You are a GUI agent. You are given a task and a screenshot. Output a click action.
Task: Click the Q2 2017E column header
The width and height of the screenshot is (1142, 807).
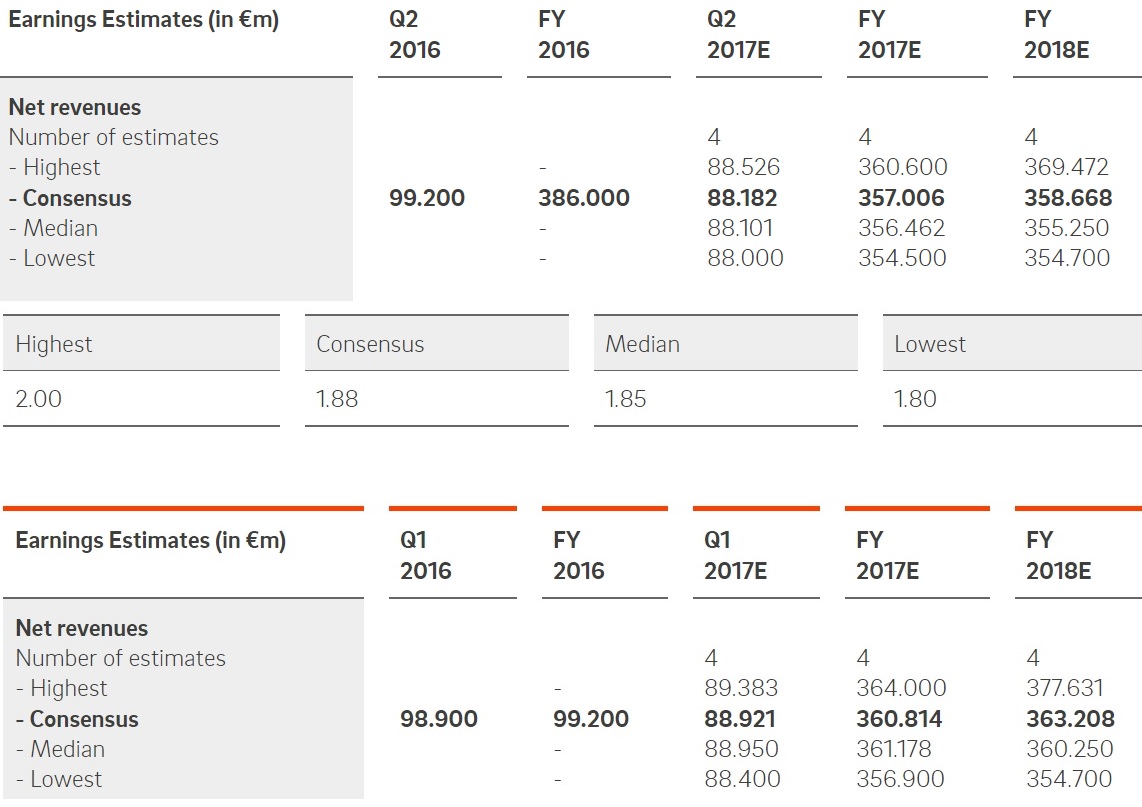point(738,36)
